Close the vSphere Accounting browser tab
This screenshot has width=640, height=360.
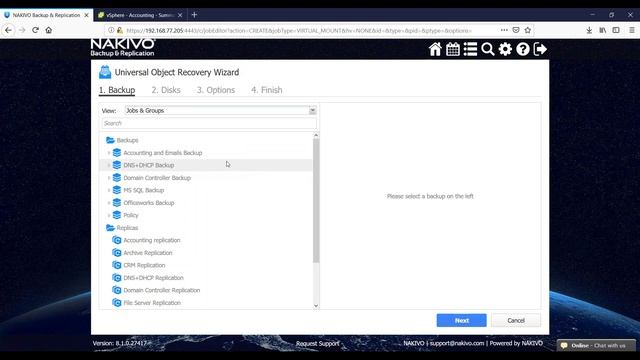point(180,15)
